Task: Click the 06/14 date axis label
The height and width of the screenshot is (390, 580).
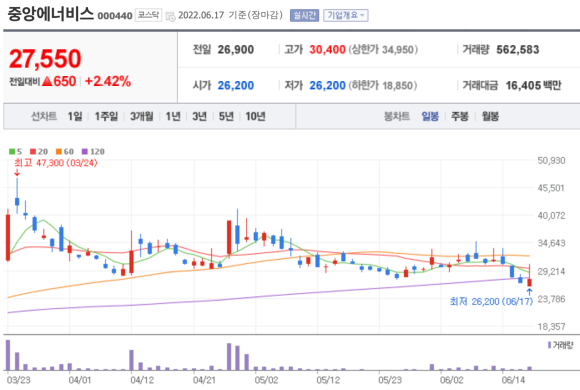Action: 513,380
